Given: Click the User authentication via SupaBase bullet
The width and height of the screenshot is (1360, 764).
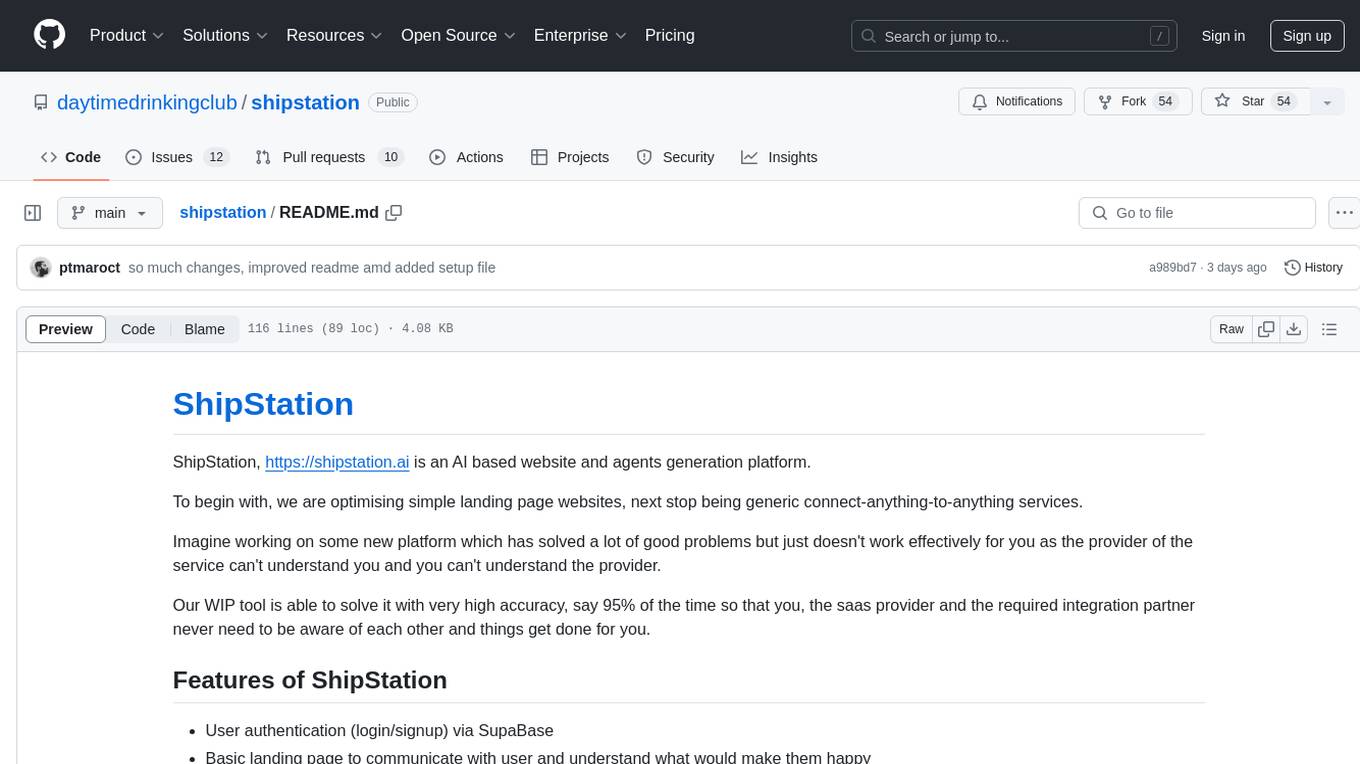Looking at the screenshot, I should [379, 731].
